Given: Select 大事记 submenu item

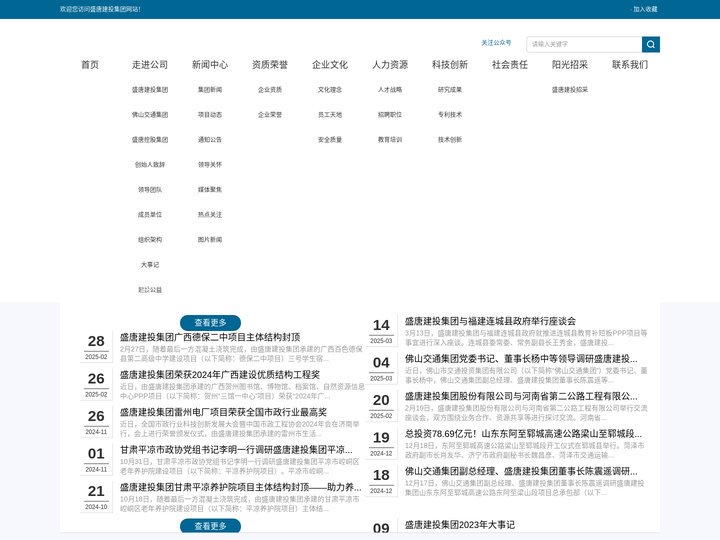Looking at the screenshot, I should 150,264.
